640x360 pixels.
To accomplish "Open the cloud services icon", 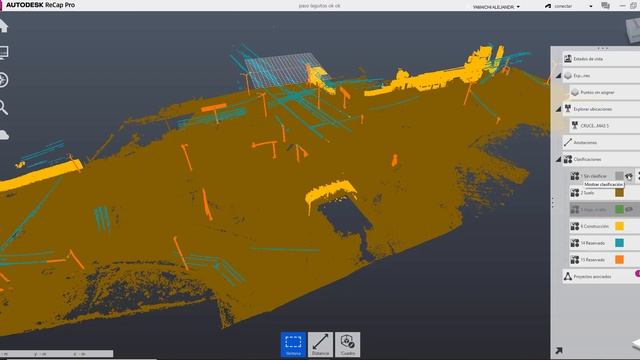I will pos(4,135).
